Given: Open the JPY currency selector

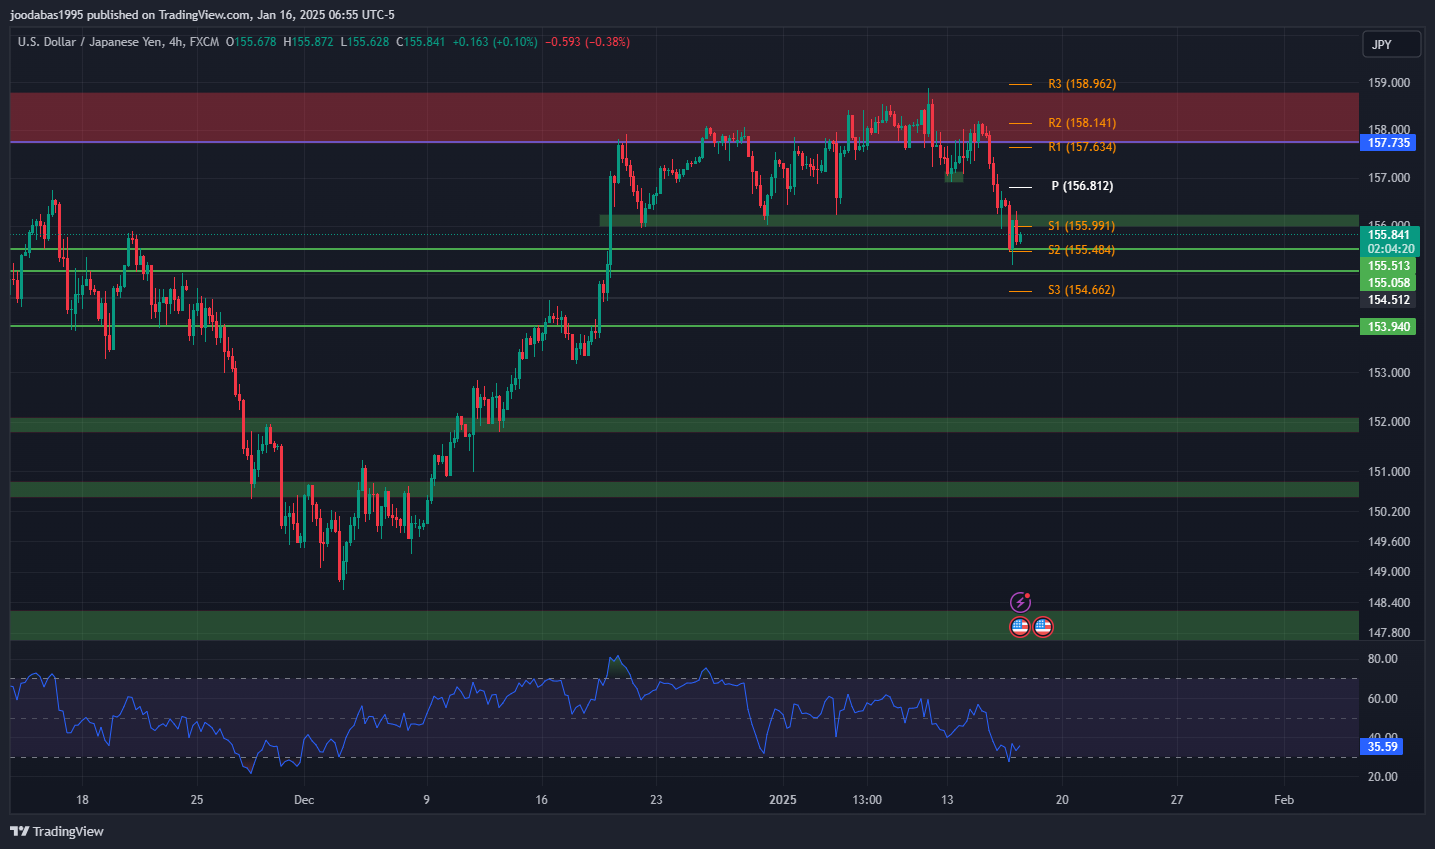Looking at the screenshot, I should coord(1390,44).
